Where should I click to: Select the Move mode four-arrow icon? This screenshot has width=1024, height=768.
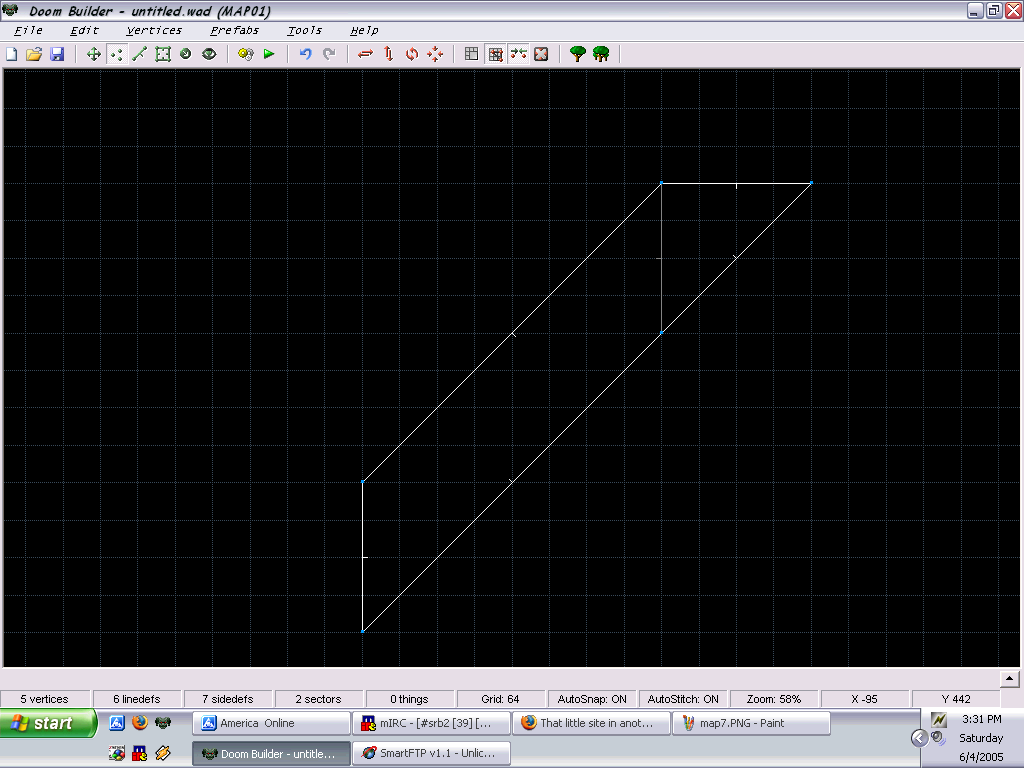(93, 54)
